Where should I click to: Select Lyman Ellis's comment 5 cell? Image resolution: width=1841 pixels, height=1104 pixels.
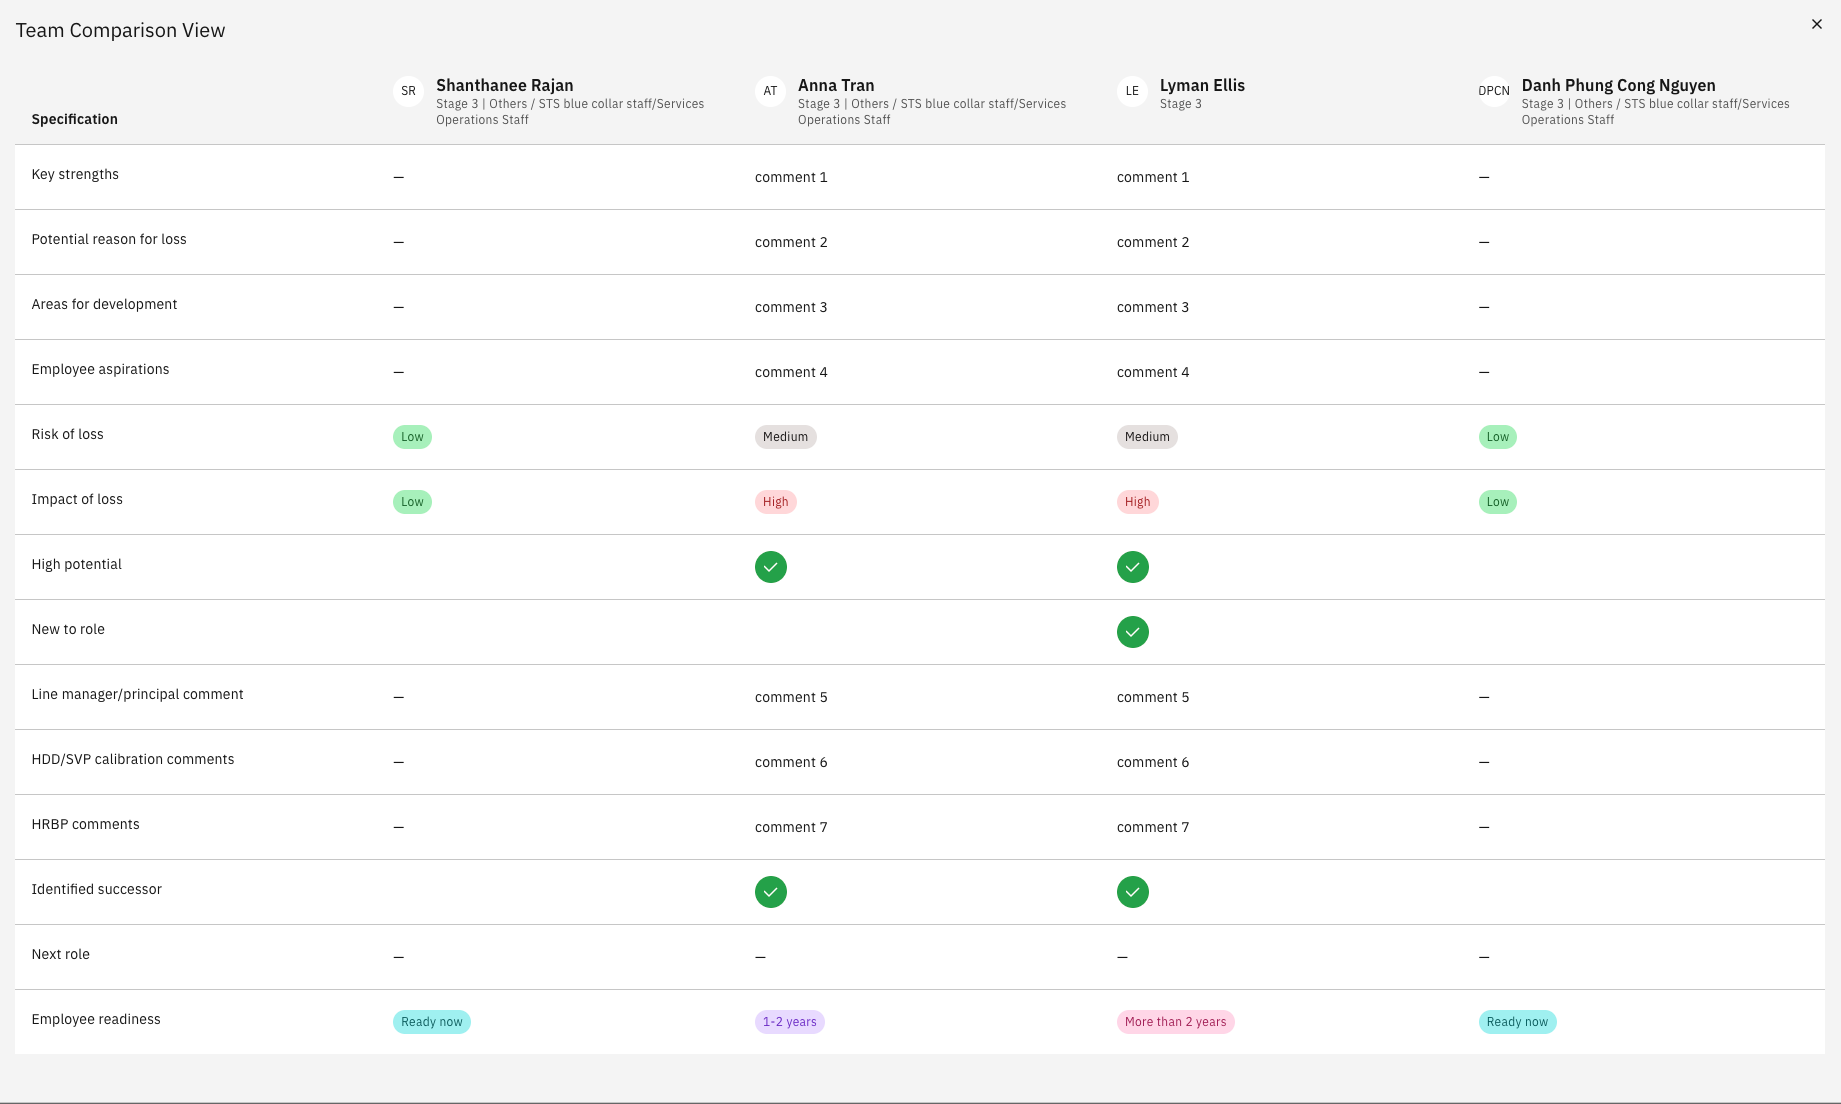coord(1153,697)
